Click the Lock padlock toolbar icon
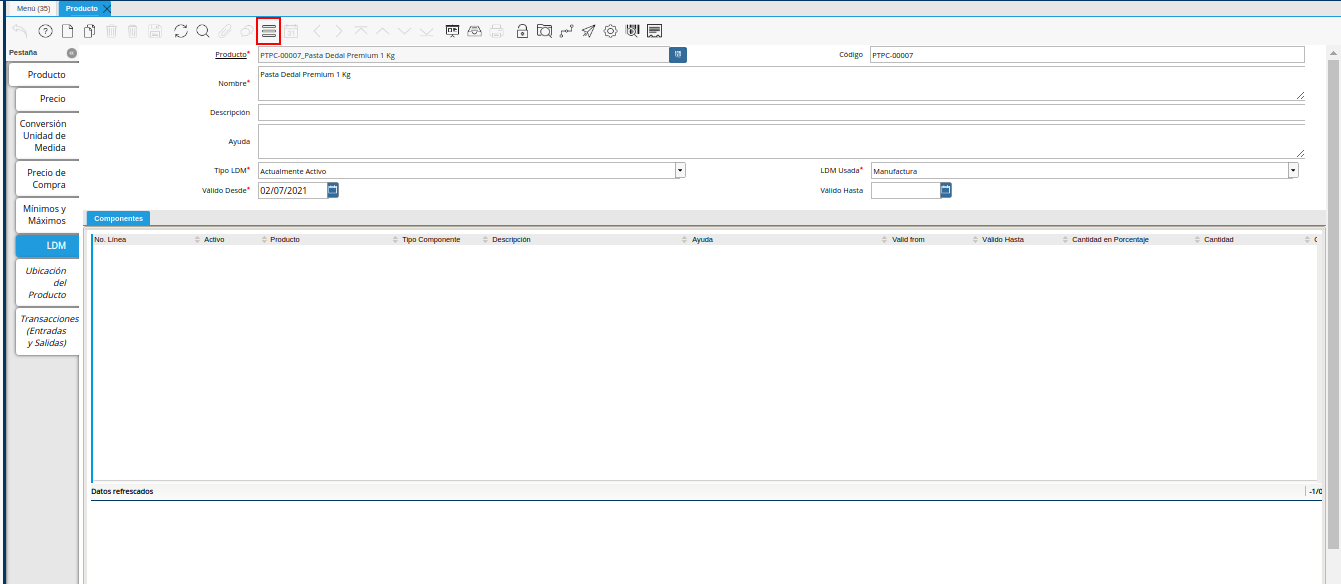This screenshot has height=584, width=1341. click(522, 31)
